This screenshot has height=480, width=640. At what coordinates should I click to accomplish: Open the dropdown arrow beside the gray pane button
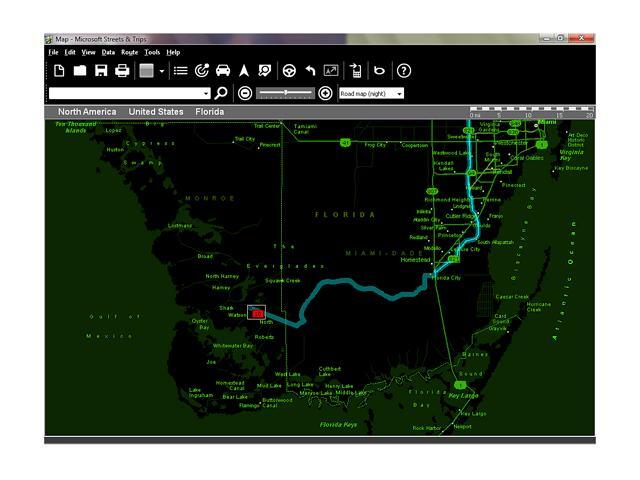[162, 71]
